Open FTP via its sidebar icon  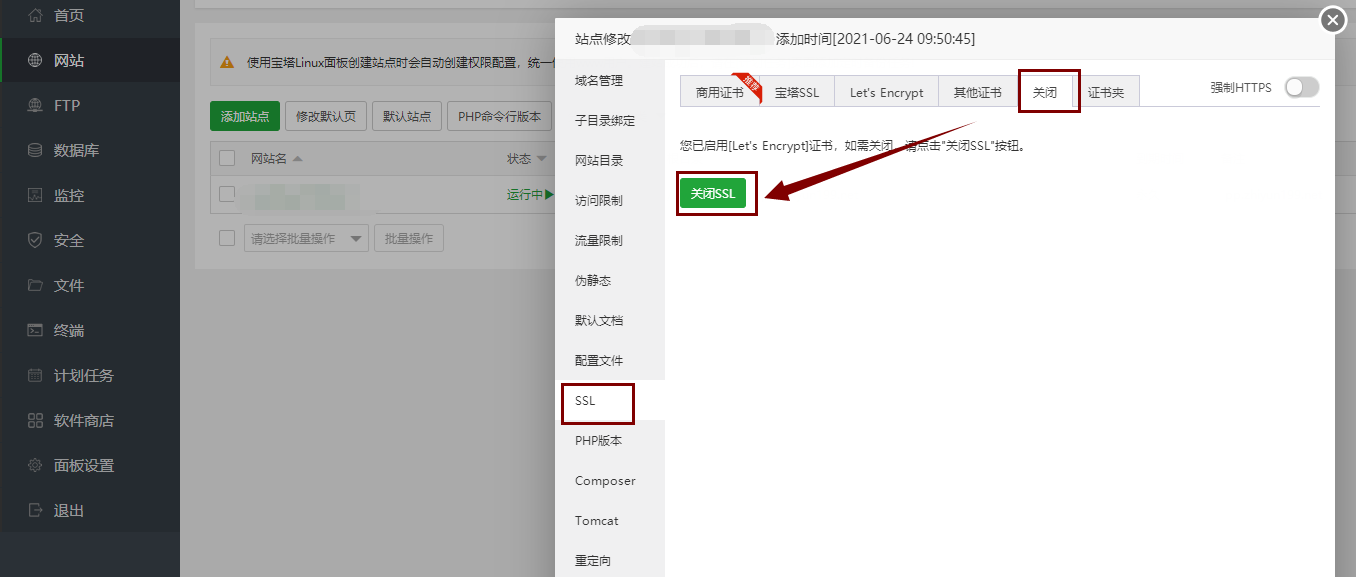(35, 105)
